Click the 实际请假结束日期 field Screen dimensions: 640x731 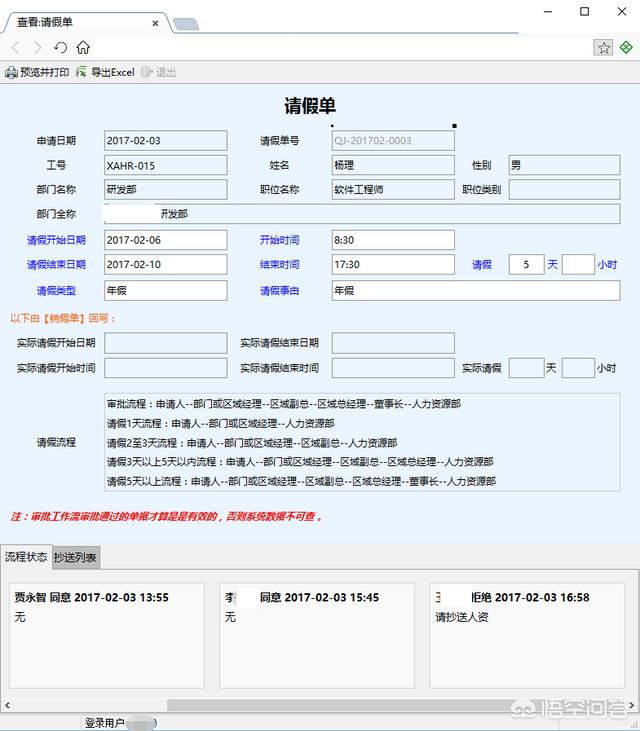click(393, 343)
